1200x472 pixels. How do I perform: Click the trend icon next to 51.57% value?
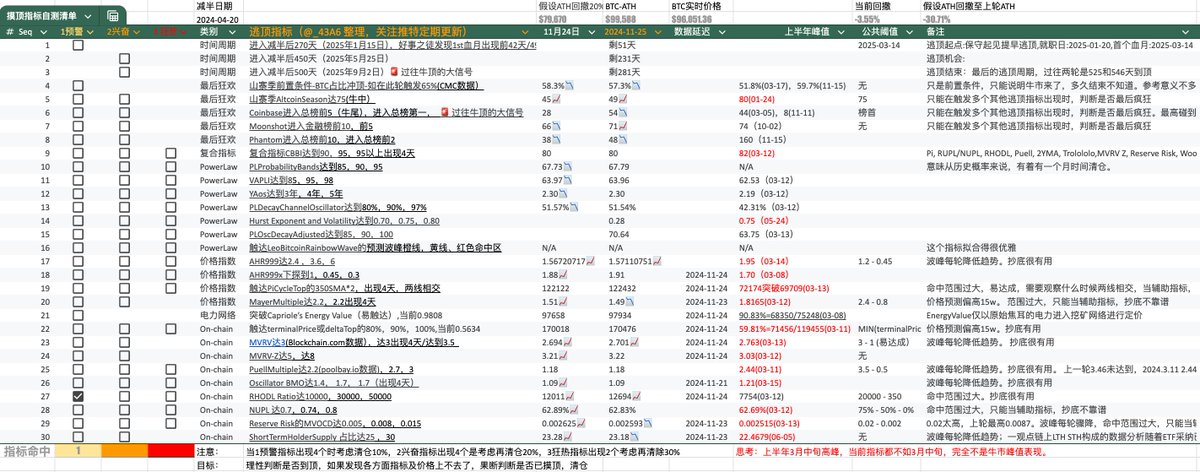point(573,205)
